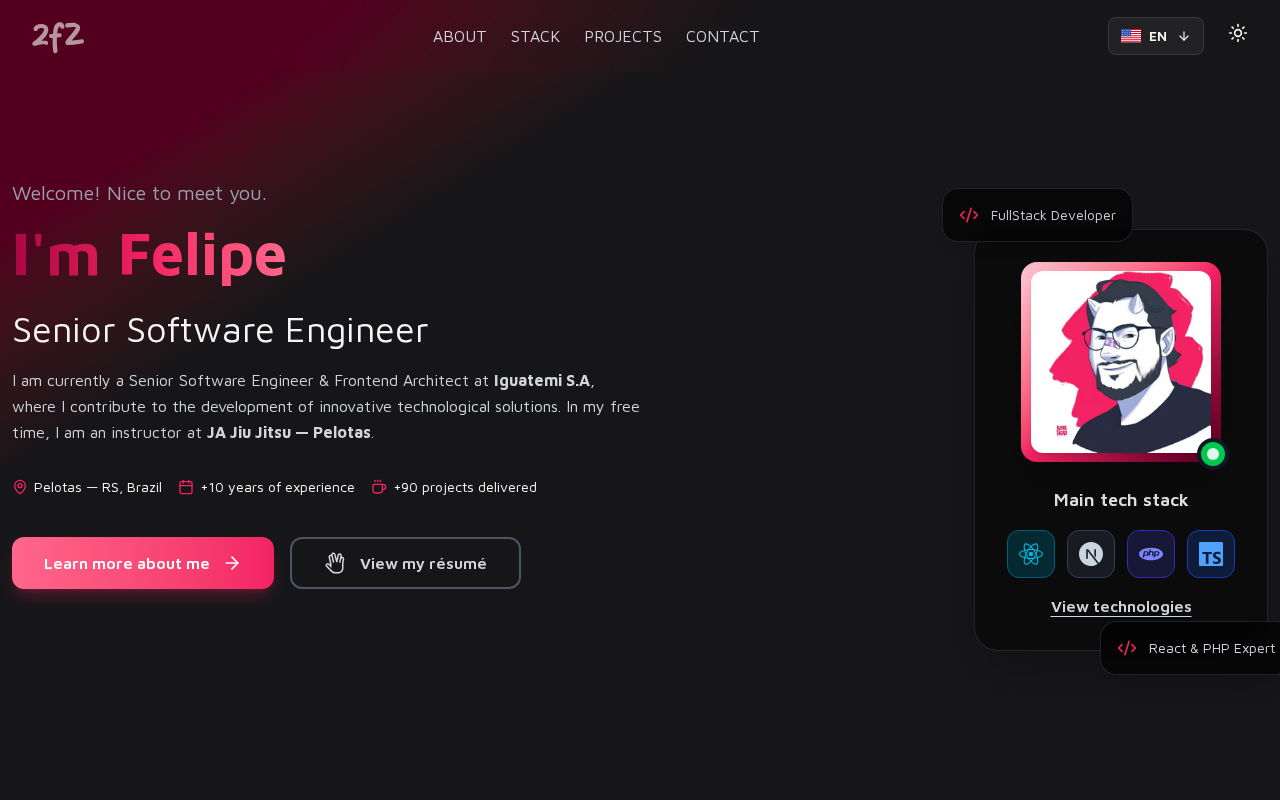Click the PHP icon
1280x800 pixels.
pos(1151,554)
